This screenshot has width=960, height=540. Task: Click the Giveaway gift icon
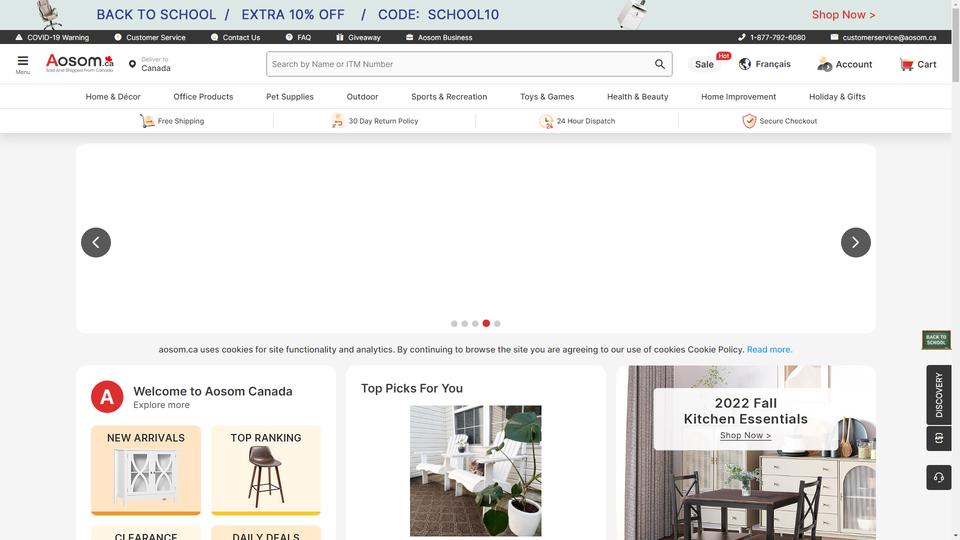point(340,37)
